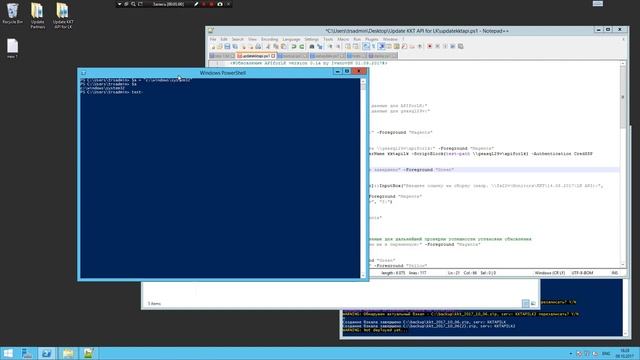Open the Language menu in Notepad++
This screenshot has height=360, width=640.
[291, 39]
